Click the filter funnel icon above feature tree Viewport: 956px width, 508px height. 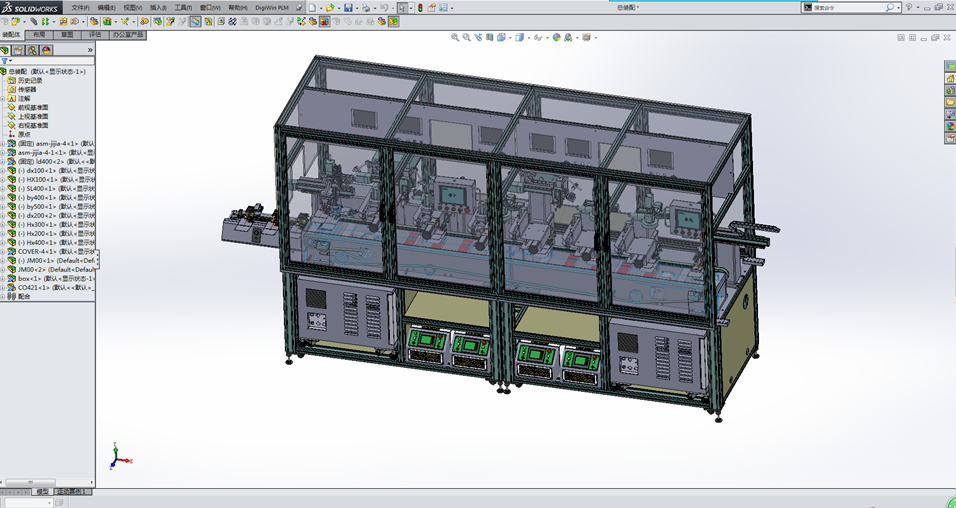coord(4,61)
